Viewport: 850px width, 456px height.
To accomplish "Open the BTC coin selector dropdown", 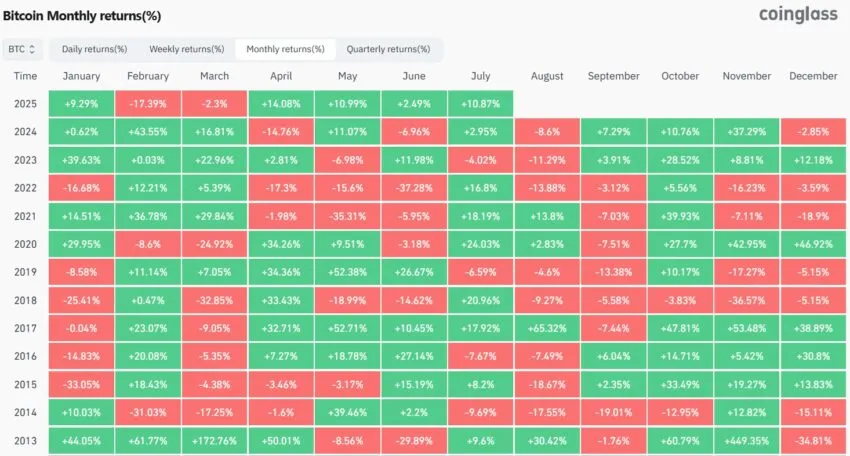I will click(x=22, y=49).
